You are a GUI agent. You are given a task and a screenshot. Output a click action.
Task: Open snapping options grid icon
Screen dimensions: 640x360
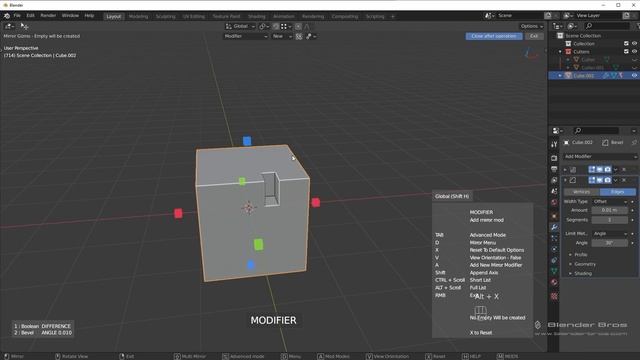pyautogui.click(x=286, y=26)
